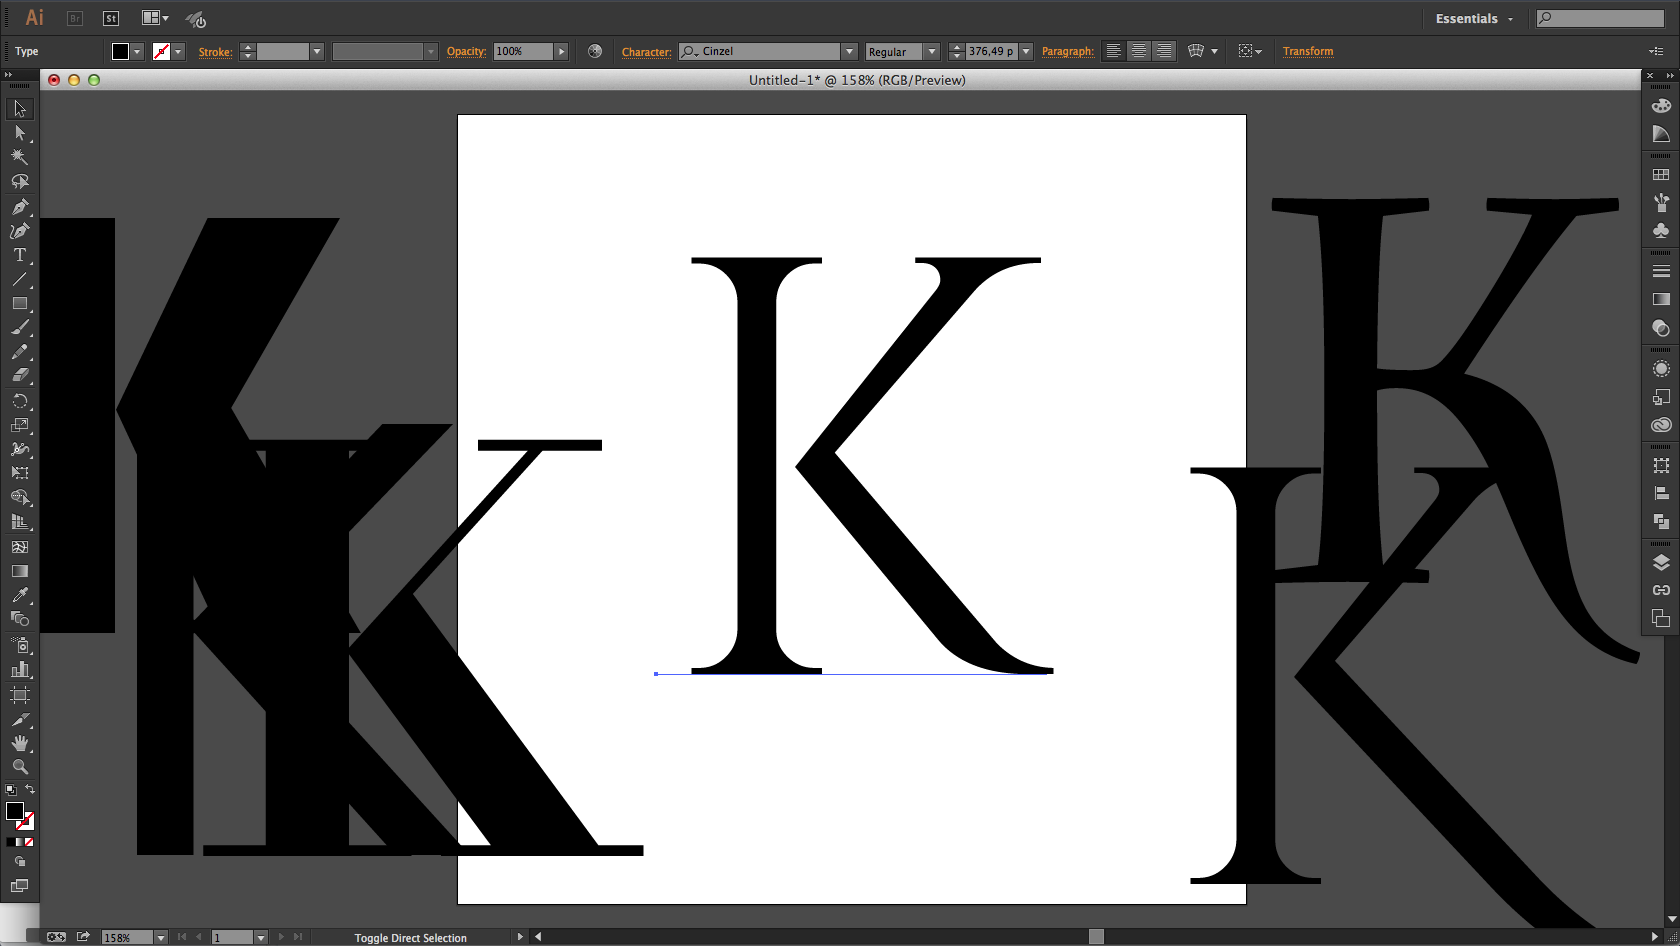1680x946 pixels.
Task: Open font size dropdown beside 376,49 p
Action: [x=1025, y=51]
